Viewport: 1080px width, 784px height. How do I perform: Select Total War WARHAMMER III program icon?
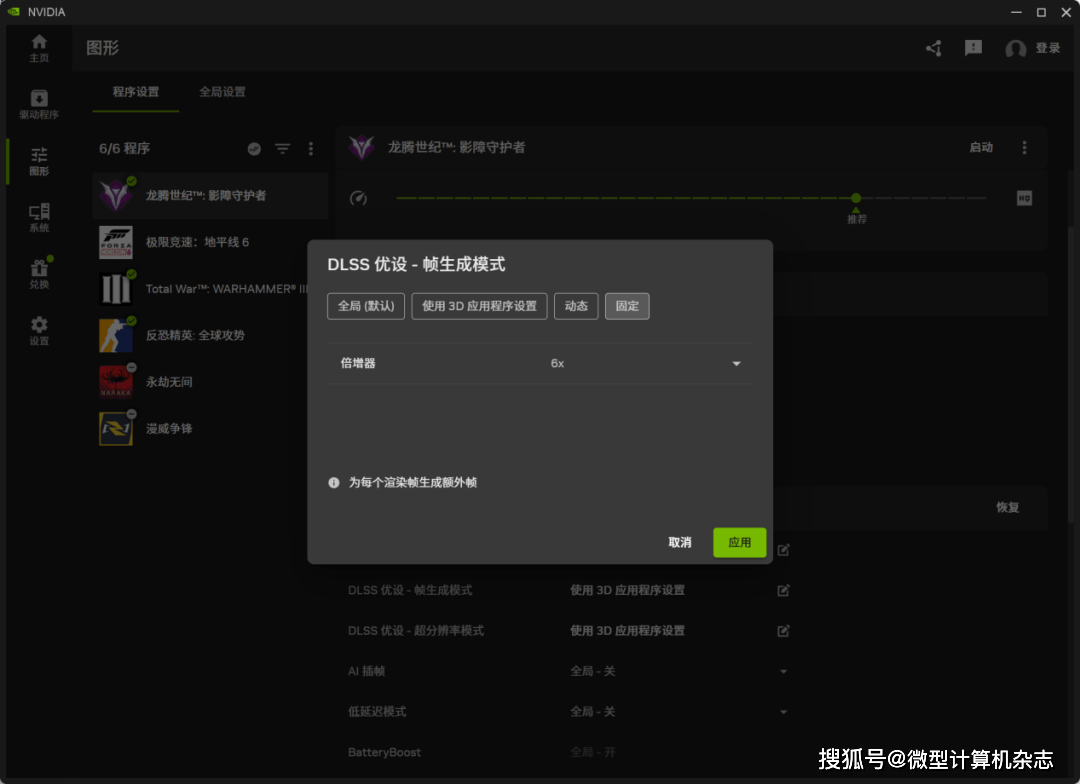pyautogui.click(x=116, y=289)
